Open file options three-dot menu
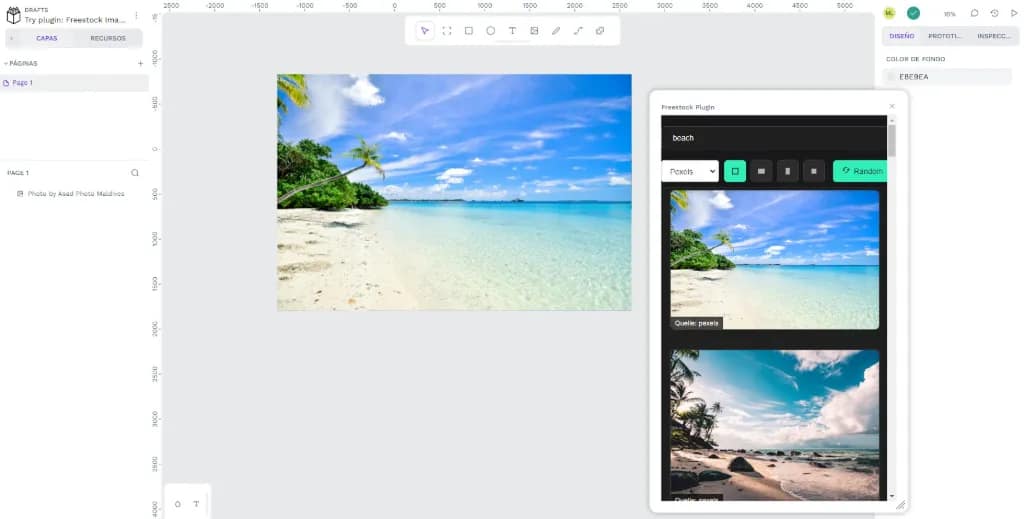This screenshot has height=519, width=1024. 136,15
